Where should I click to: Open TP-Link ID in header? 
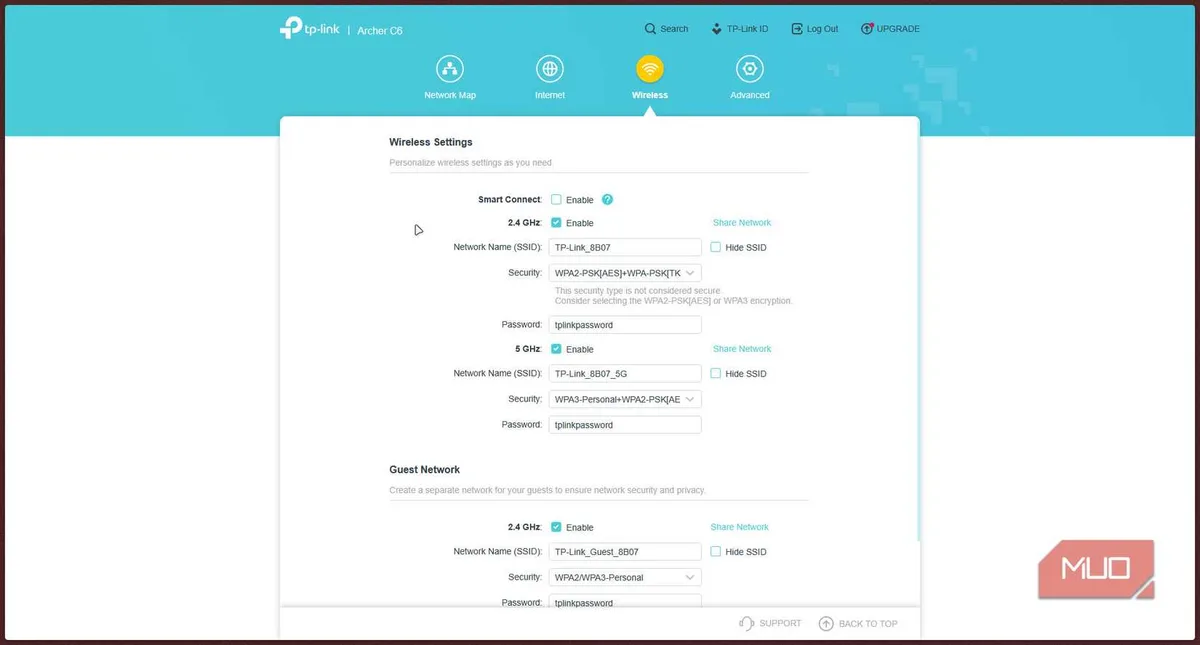[x=739, y=29]
